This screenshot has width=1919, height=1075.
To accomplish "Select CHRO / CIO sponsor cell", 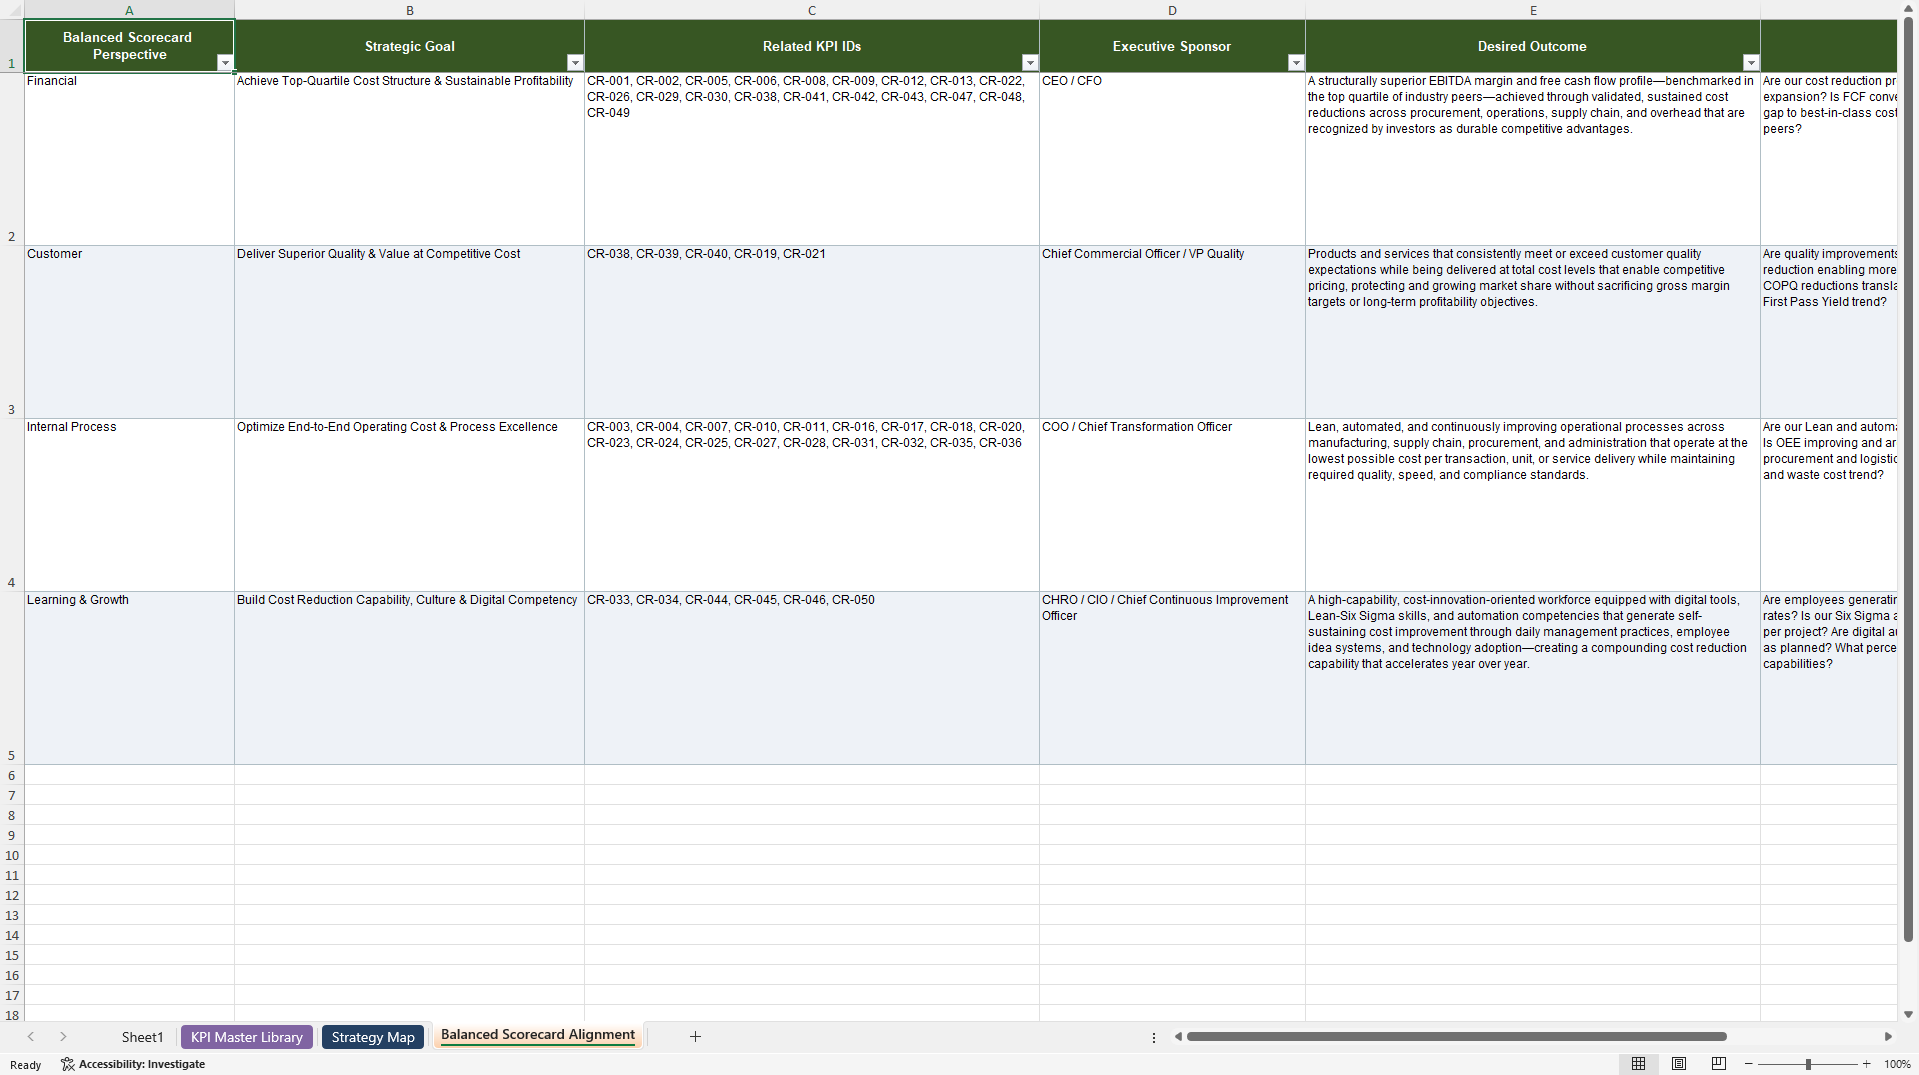I will (1172, 678).
